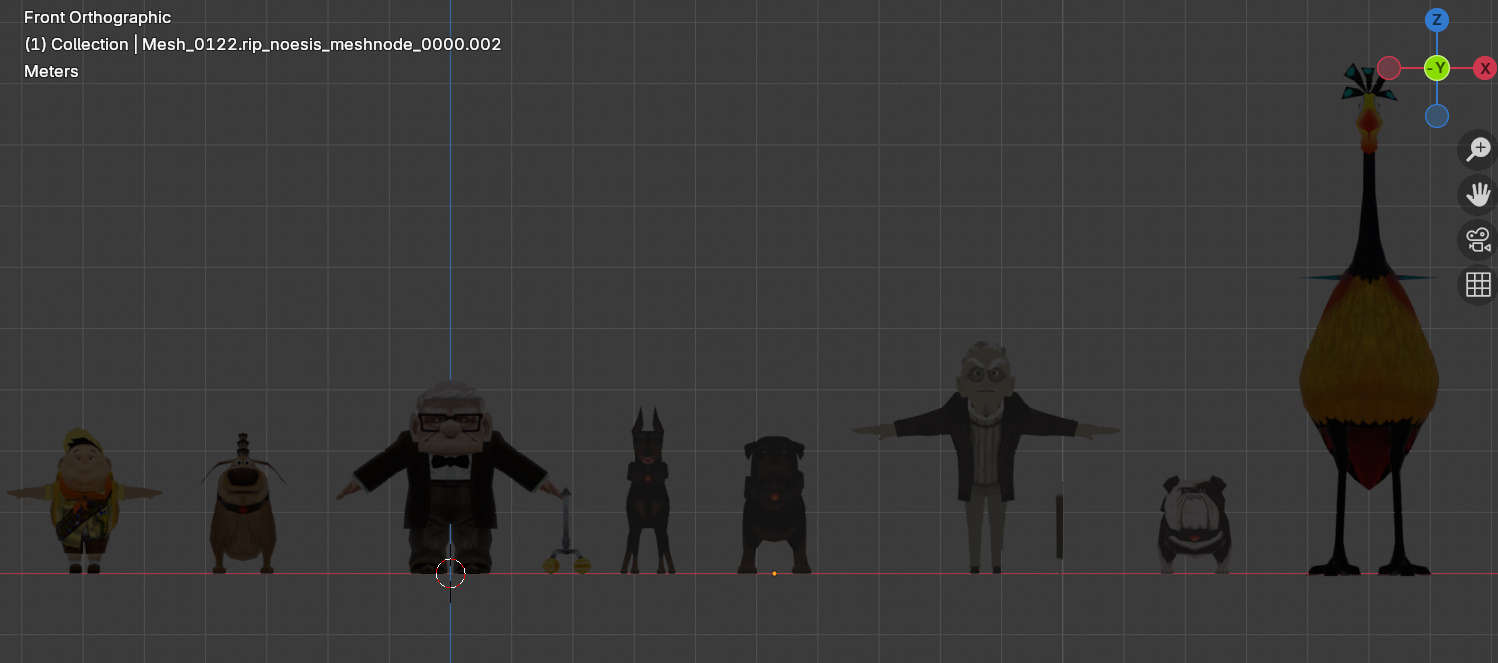Select the green -Y ball in the gizmo

(1436, 68)
